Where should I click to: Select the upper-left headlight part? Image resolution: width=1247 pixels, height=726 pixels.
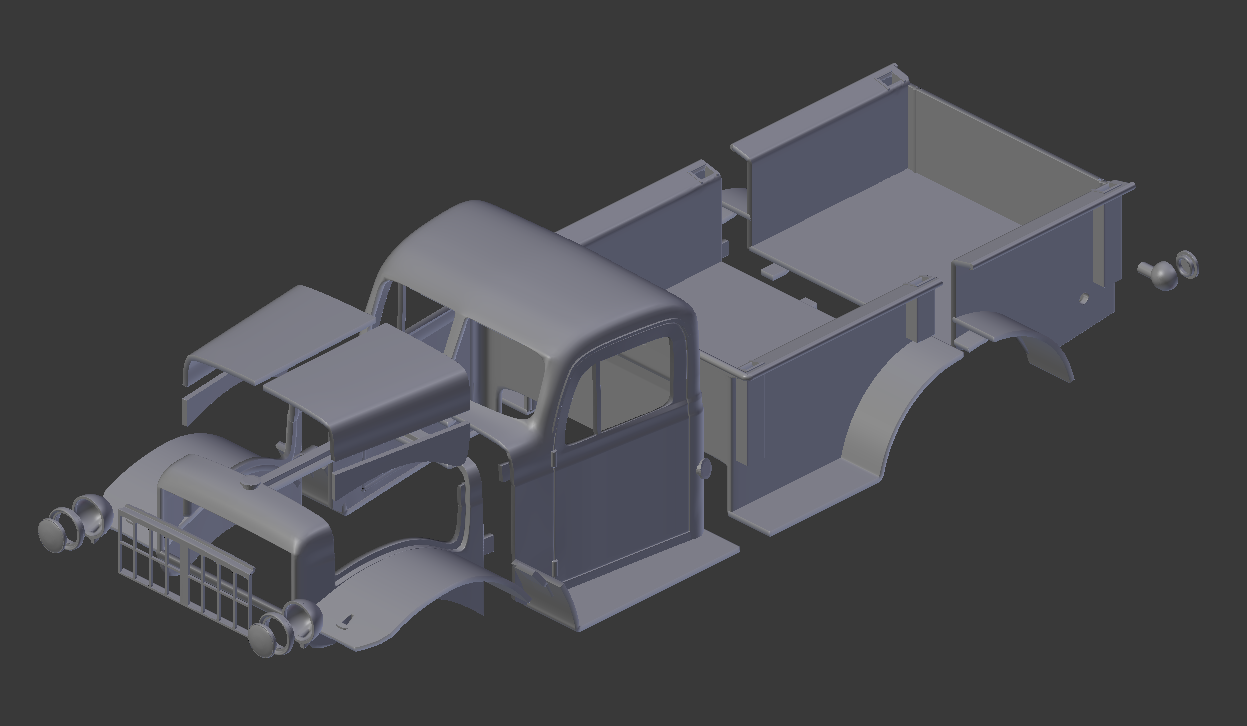coord(88,512)
